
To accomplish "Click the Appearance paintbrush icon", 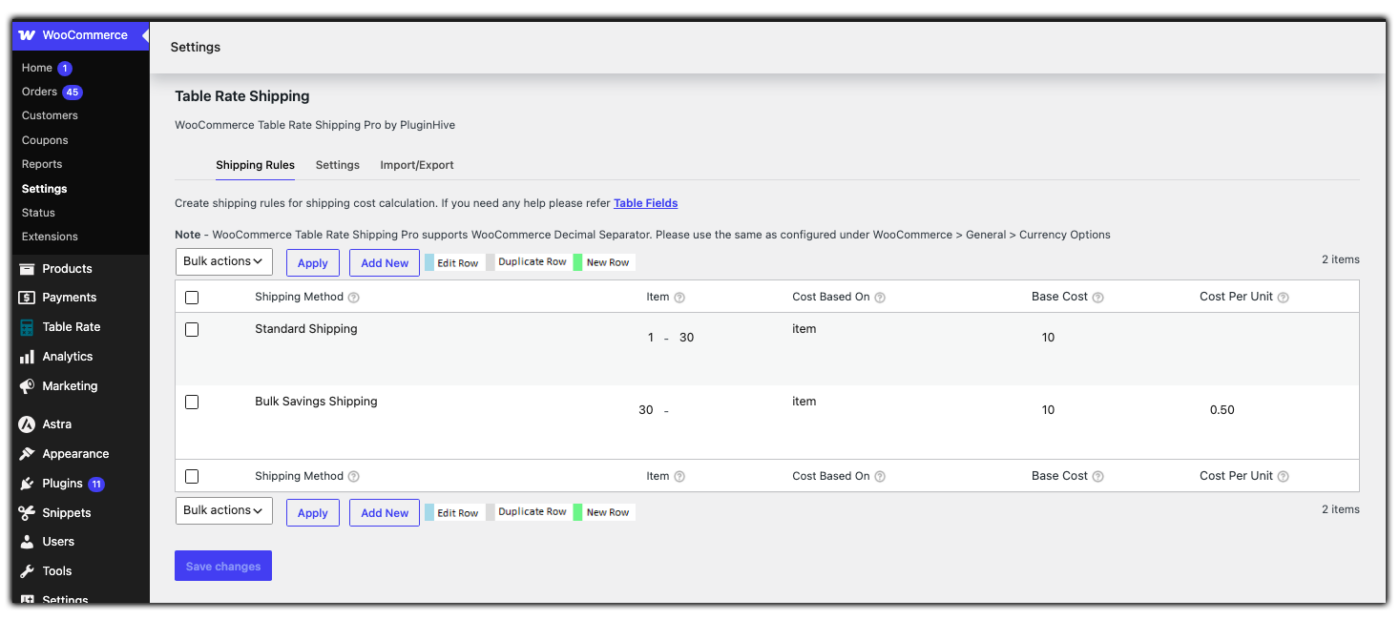I will pos(27,454).
